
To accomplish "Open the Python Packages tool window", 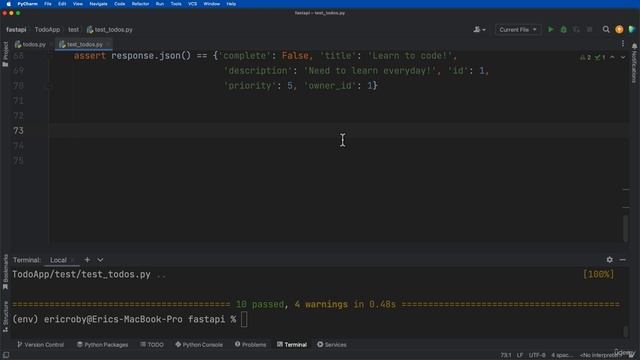I will 102,345.
